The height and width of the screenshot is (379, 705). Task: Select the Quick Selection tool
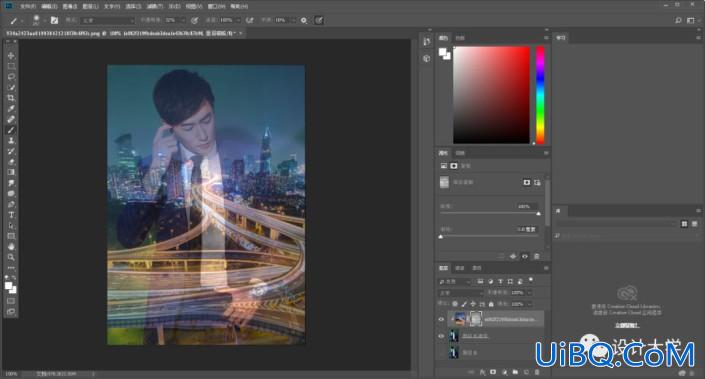11,87
